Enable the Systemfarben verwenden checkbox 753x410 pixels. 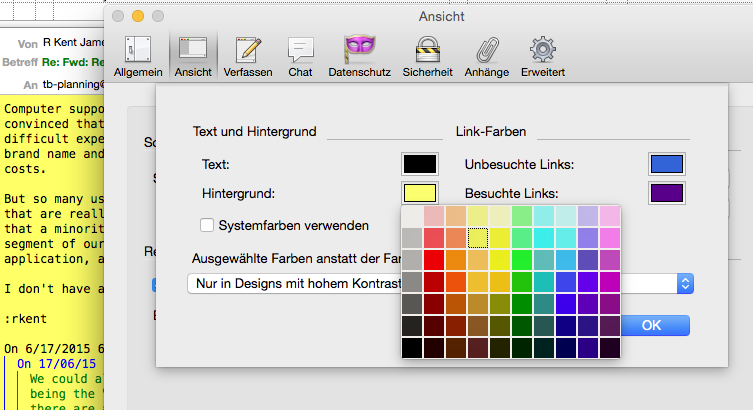(x=208, y=225)
